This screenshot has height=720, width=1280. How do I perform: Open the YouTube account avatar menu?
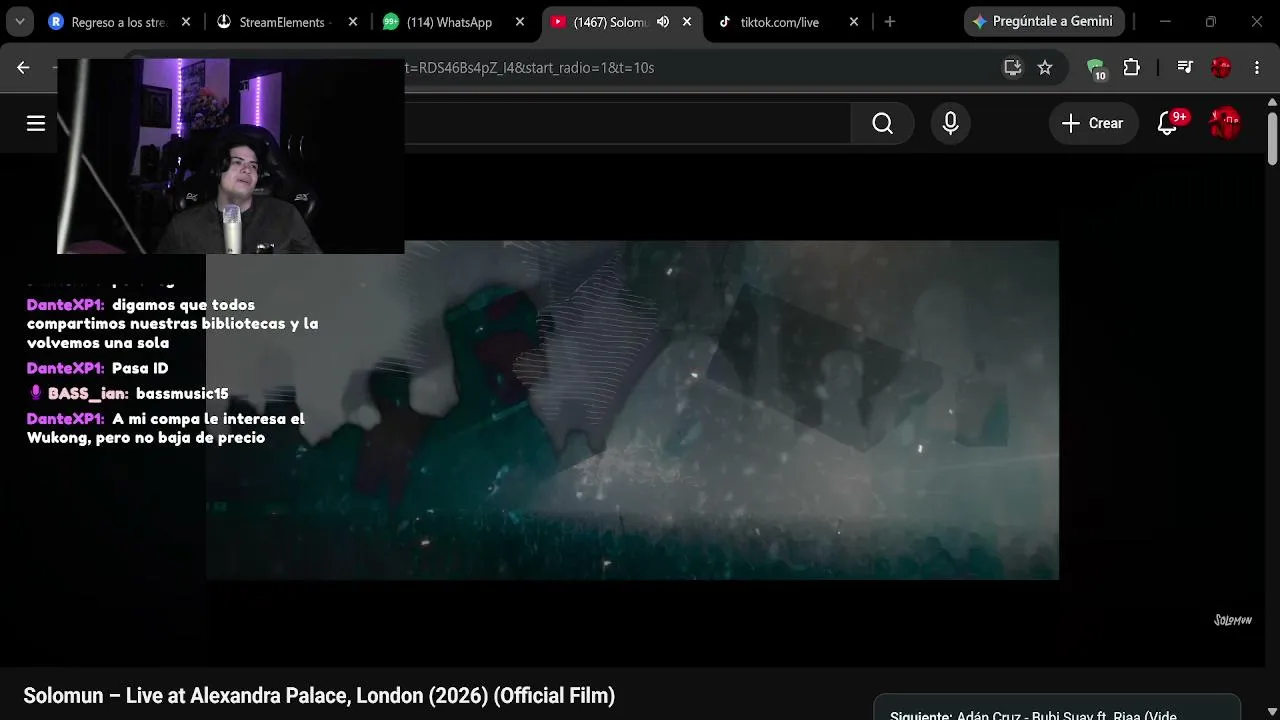[x=1225, y=123]
